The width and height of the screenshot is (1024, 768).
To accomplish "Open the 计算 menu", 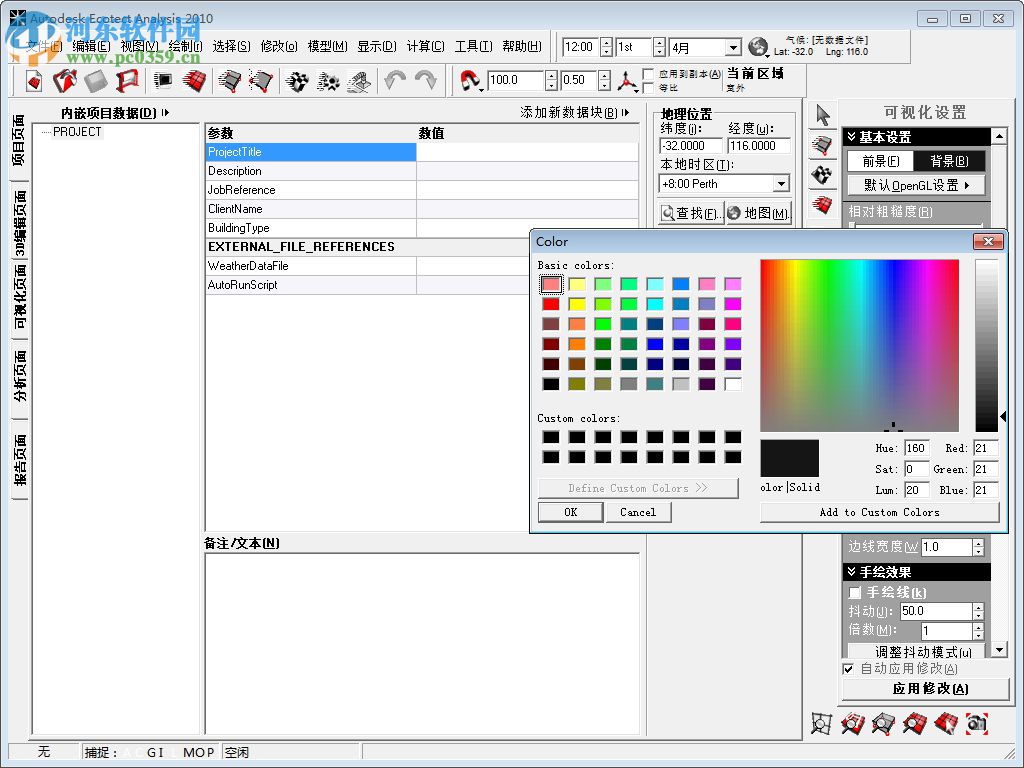I will point(425,46).
